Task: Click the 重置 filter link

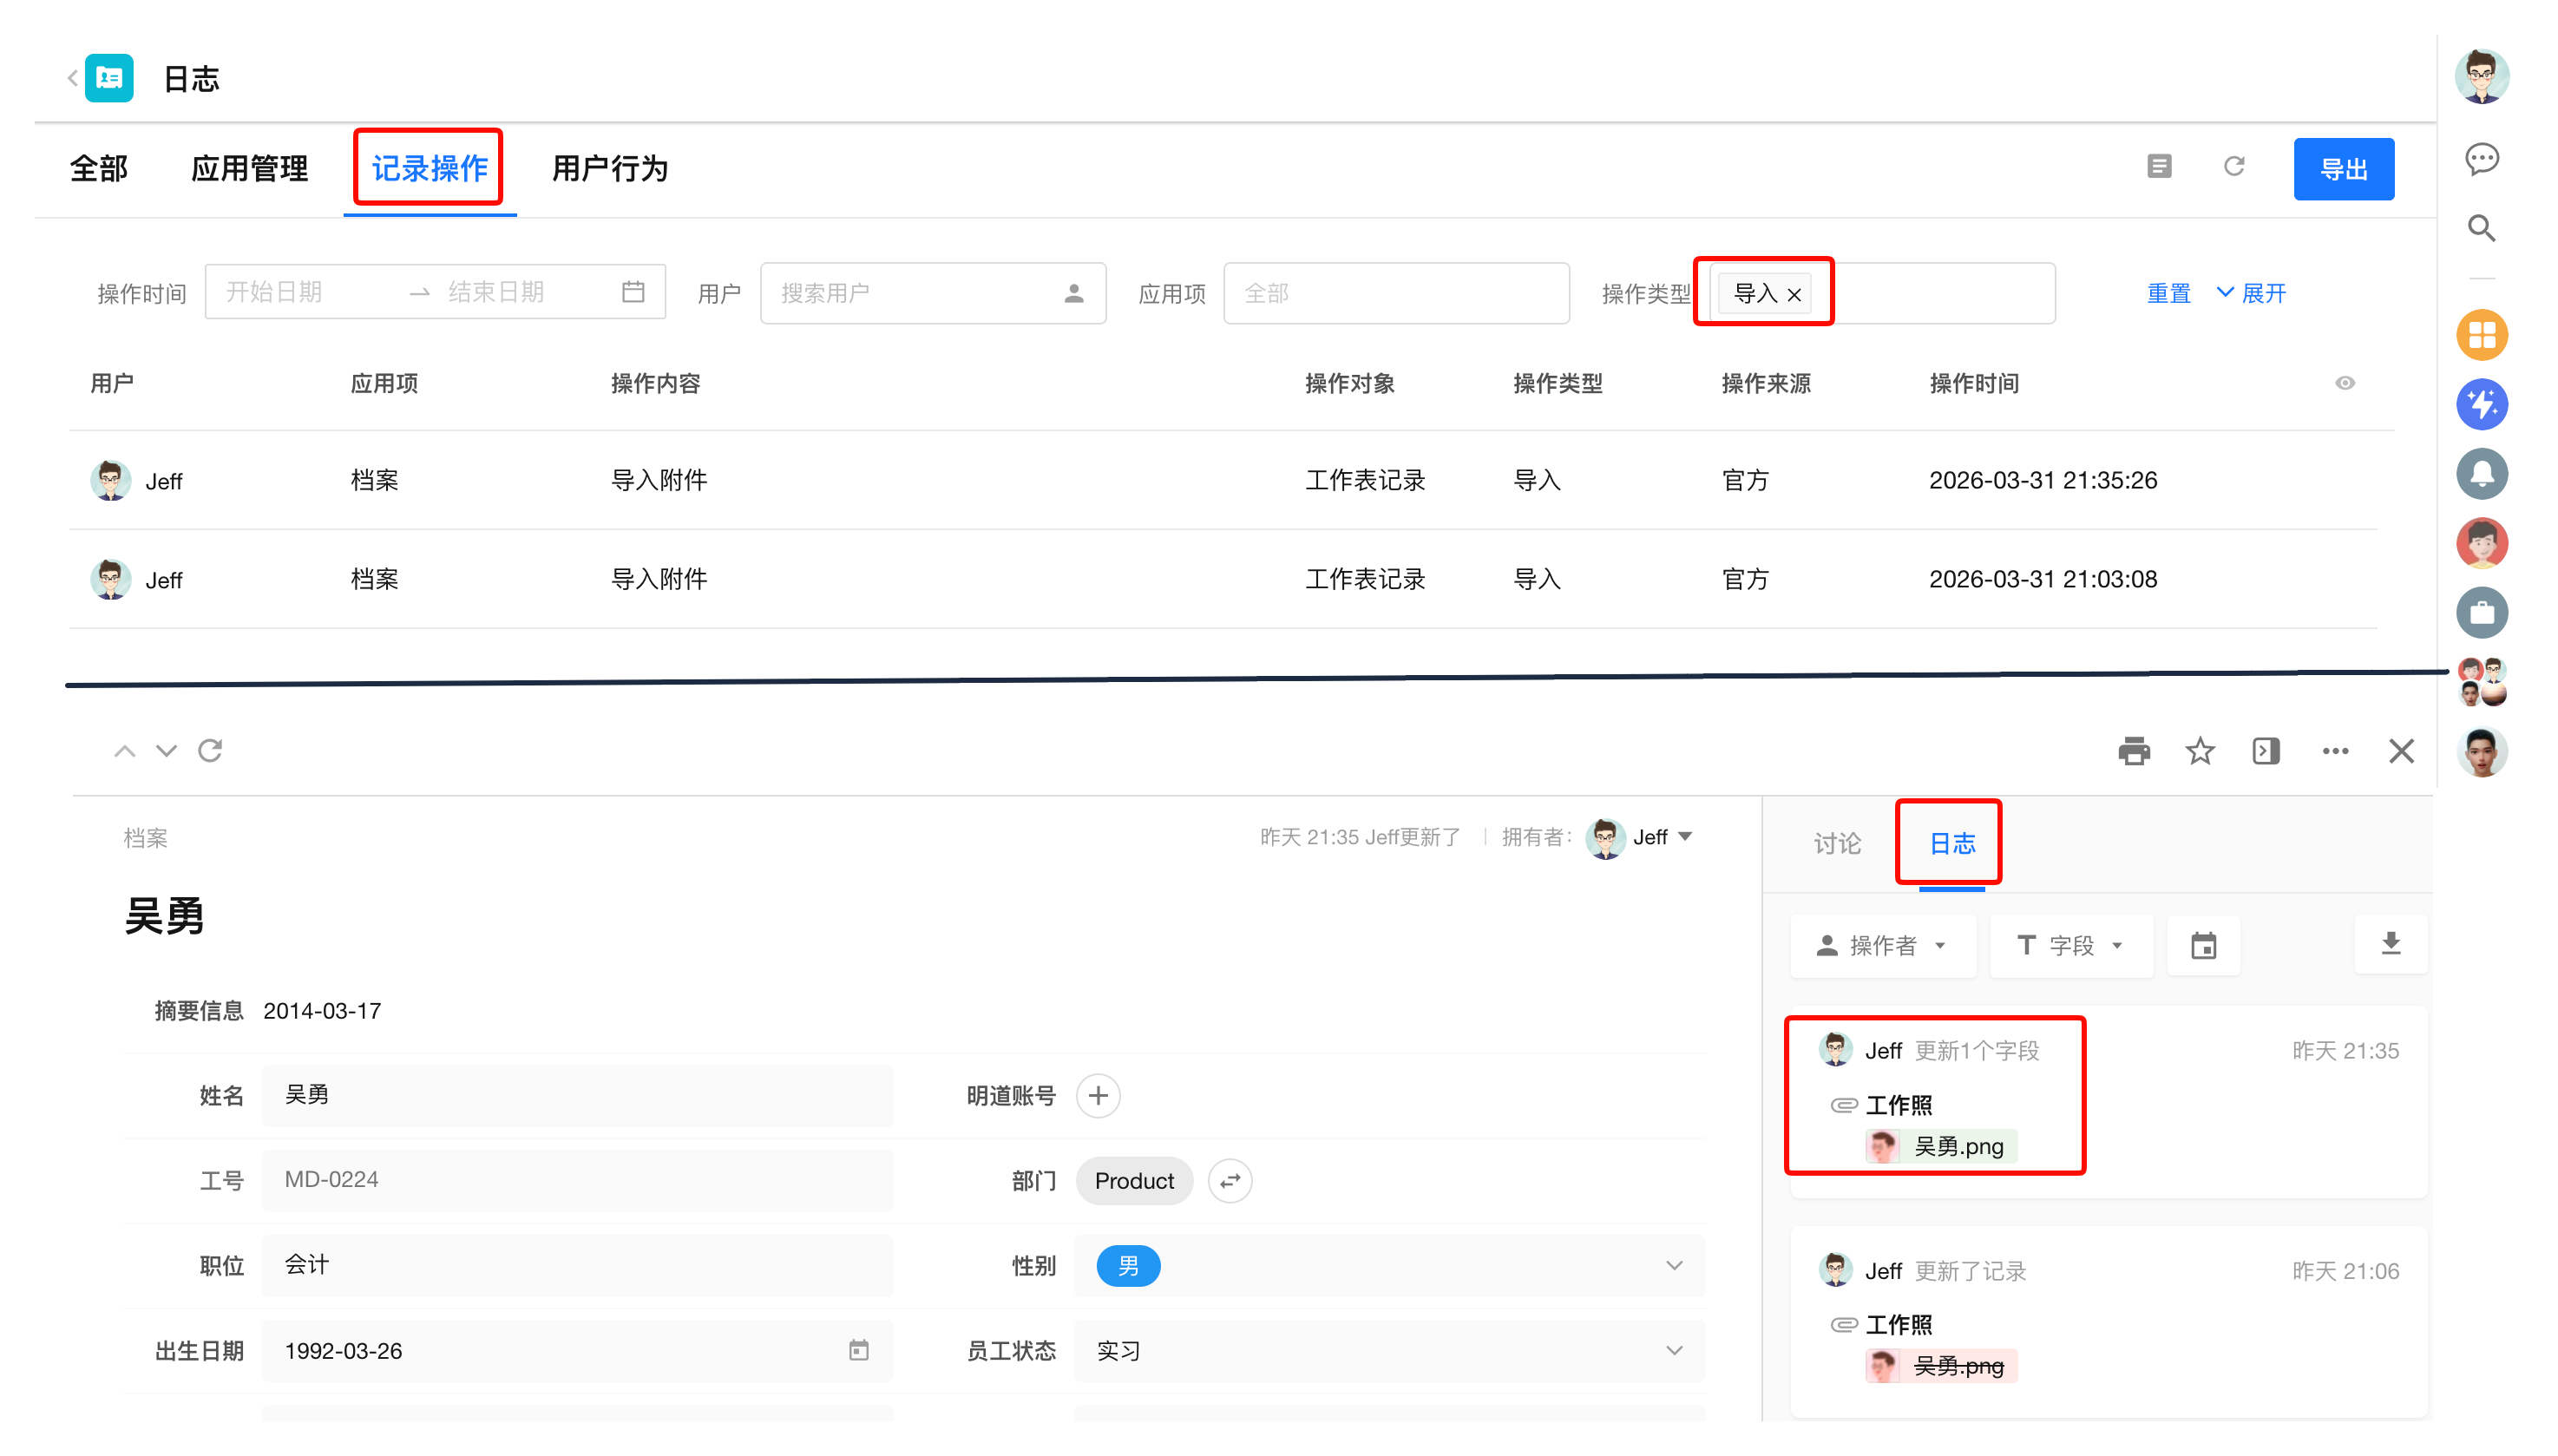Action: (x=2168, y=293)
